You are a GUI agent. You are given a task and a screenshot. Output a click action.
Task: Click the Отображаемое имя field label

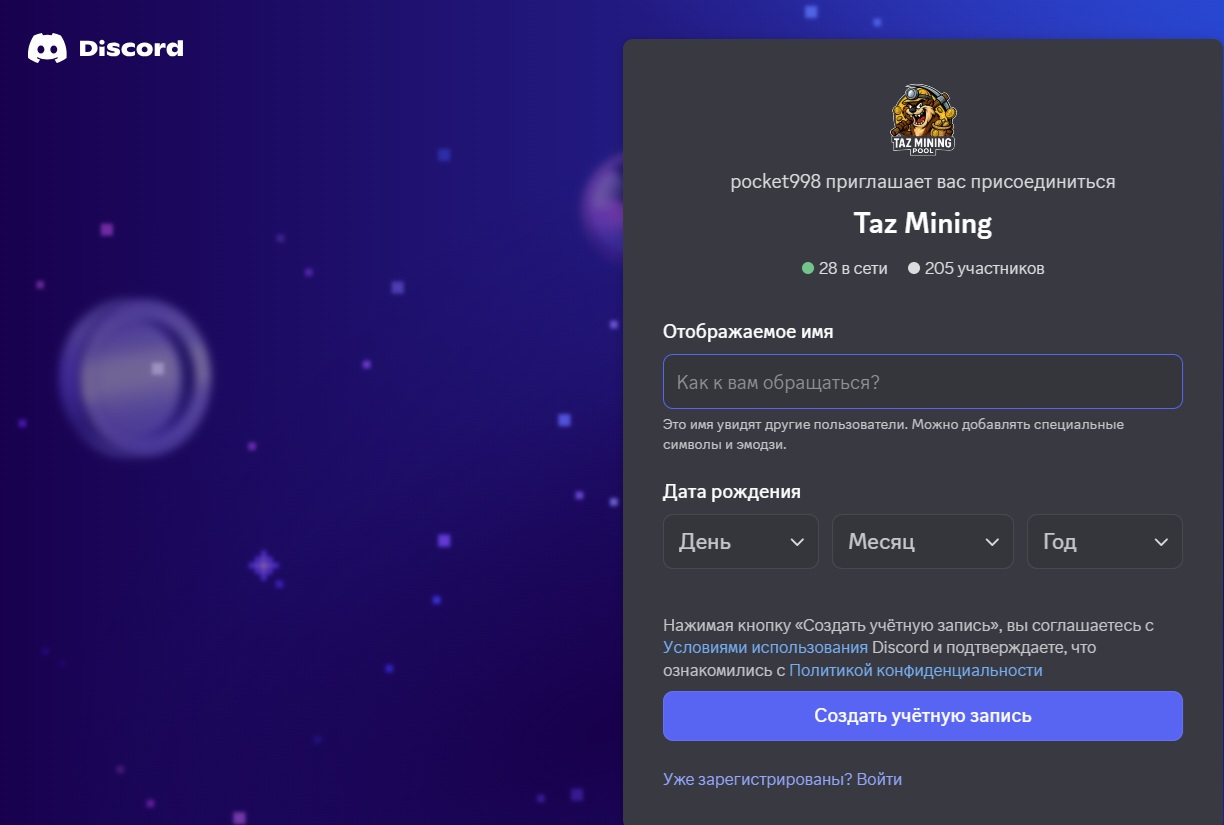coord(748,332)
